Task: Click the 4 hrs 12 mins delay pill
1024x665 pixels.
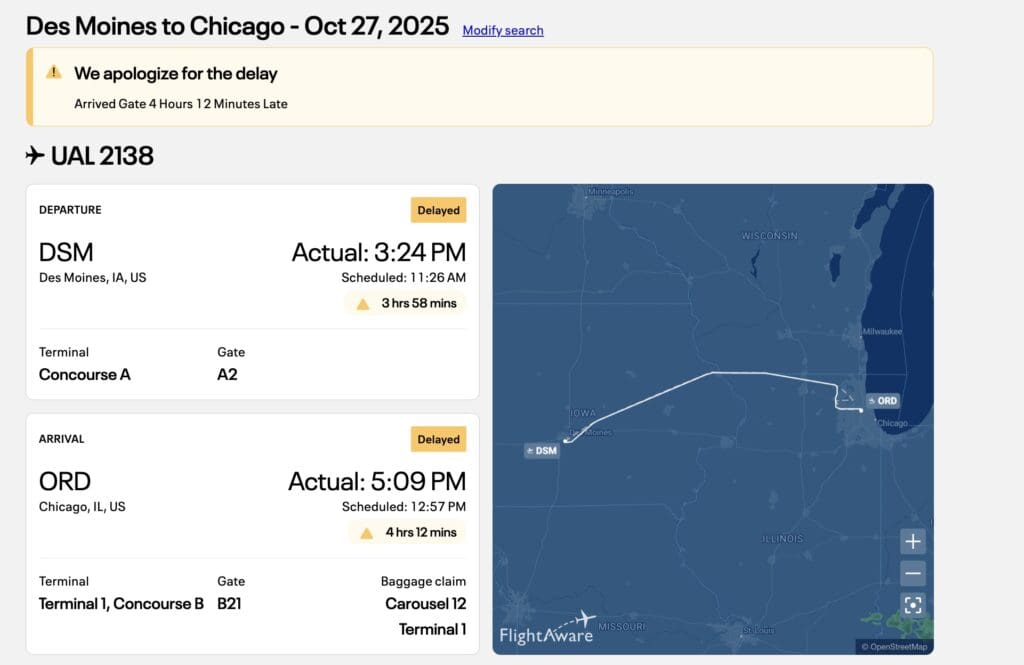Action: click(x=407, y=532)
